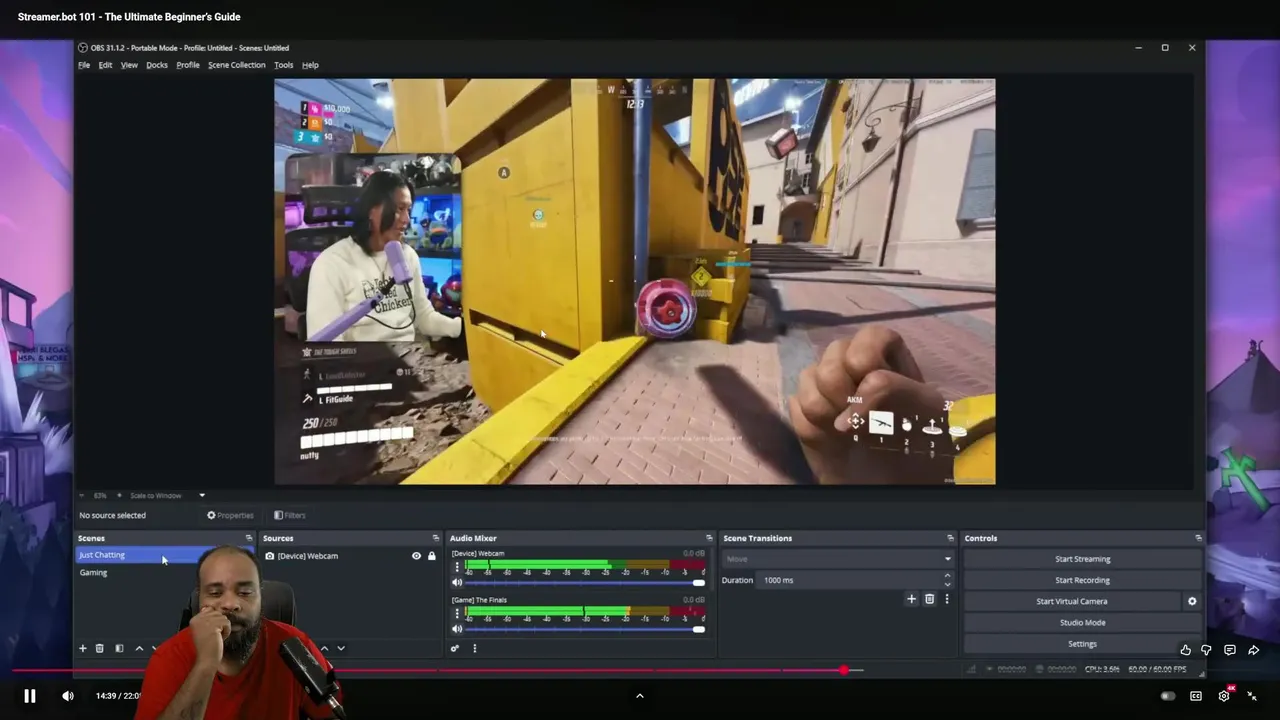Screen dimensions: 1280x720
Task: Increase transition duration with up arrow
Action: tap(947, 576)
